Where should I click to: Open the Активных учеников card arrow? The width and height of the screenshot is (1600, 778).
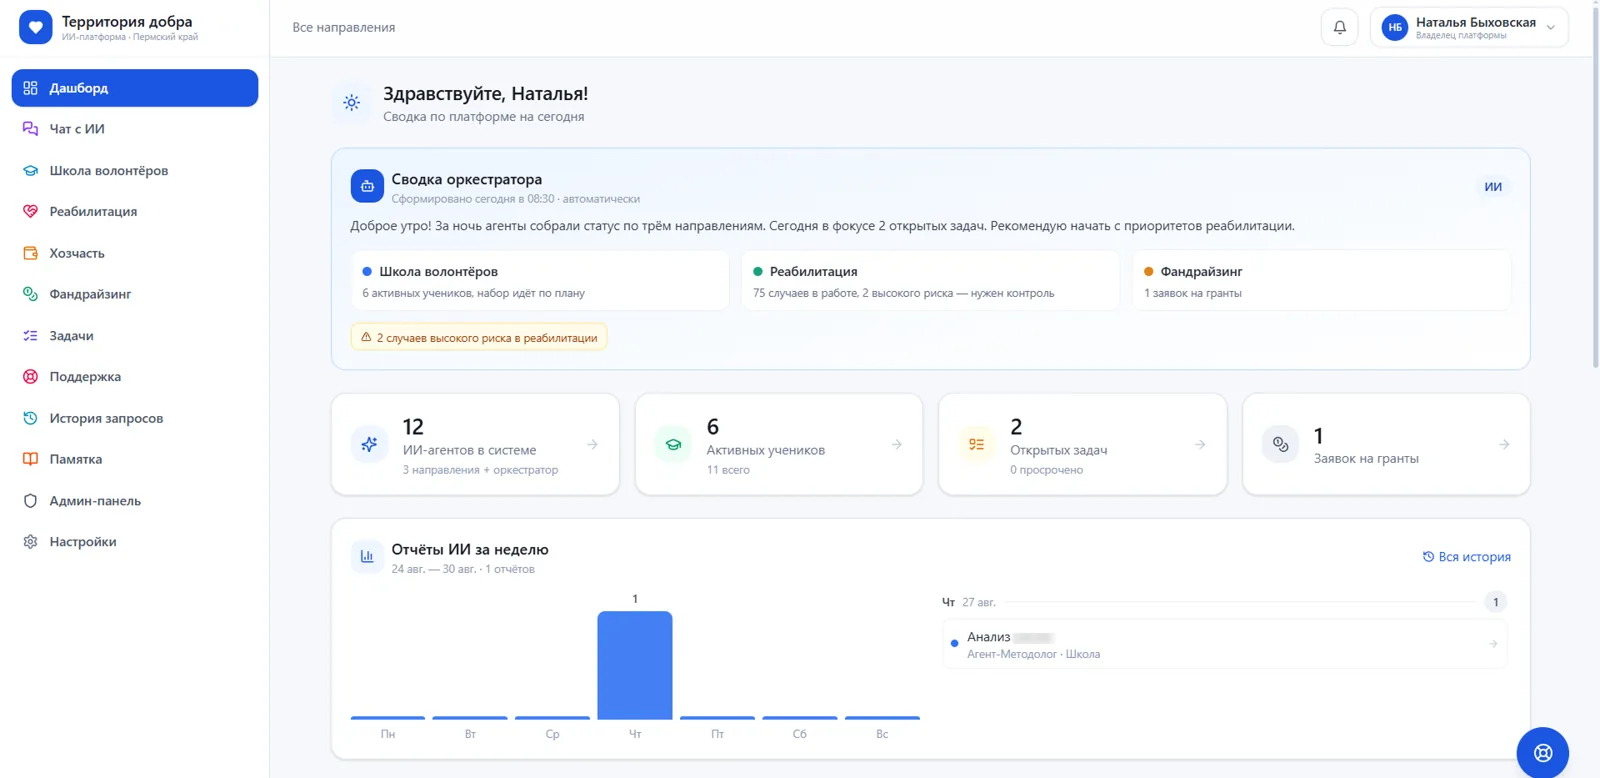pos(897,444)
